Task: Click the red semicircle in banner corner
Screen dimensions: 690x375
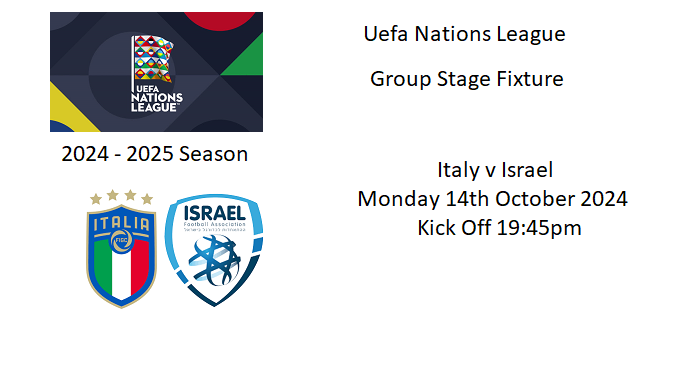Action: [x=219, y=20]
